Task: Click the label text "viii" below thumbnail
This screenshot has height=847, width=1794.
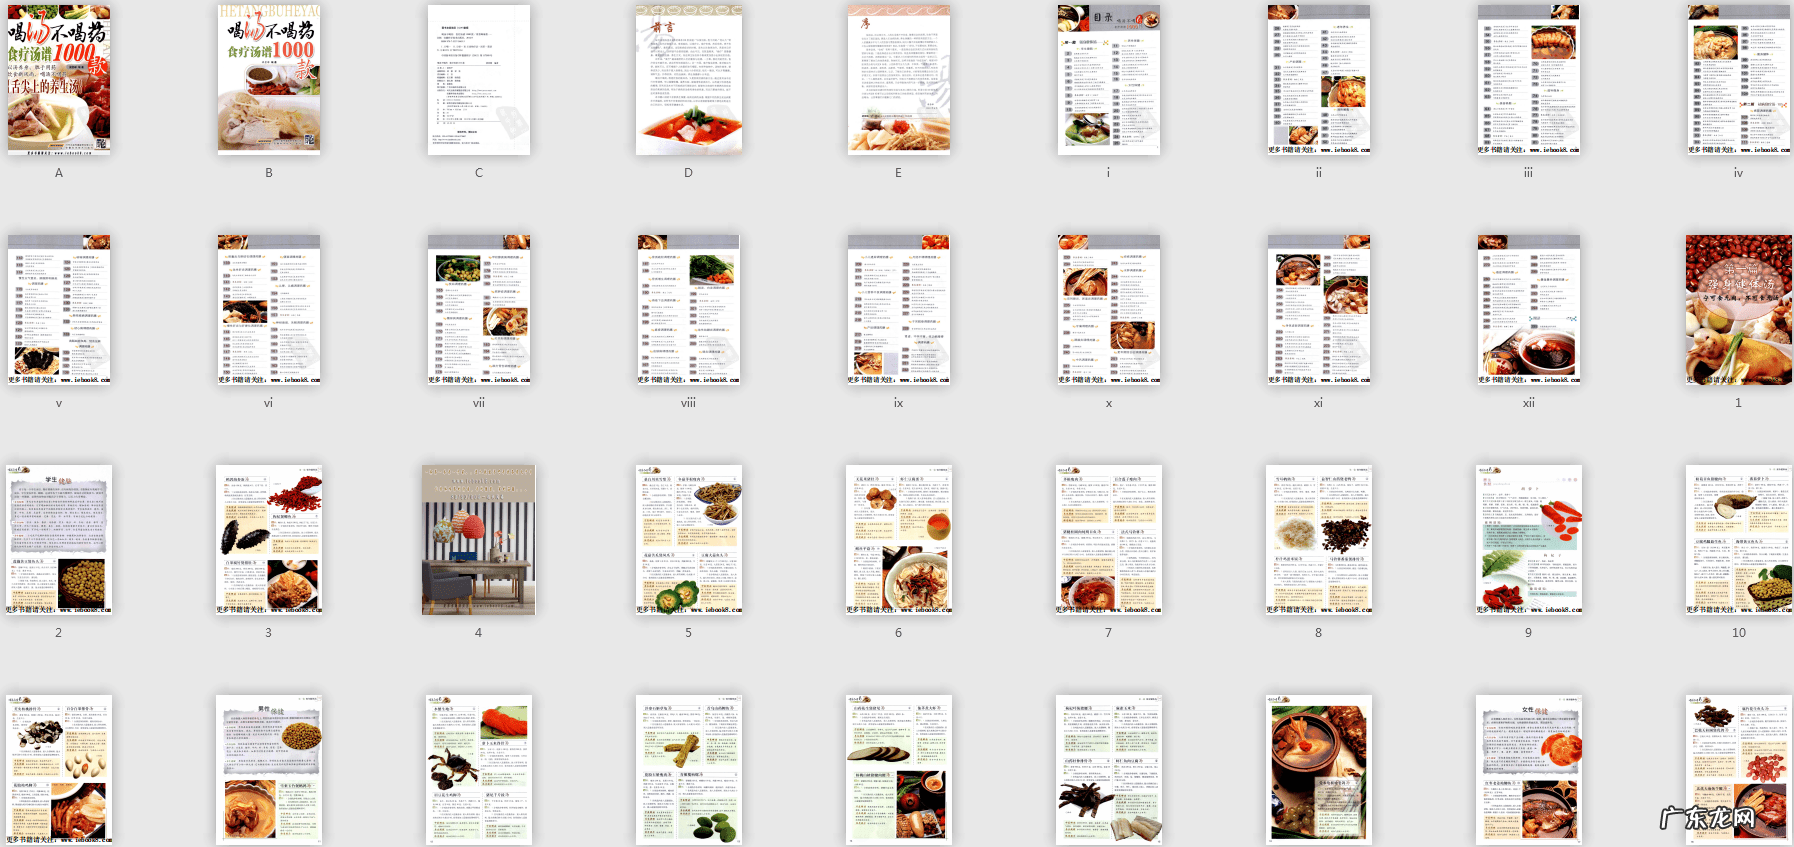Action: click(689, 403)
